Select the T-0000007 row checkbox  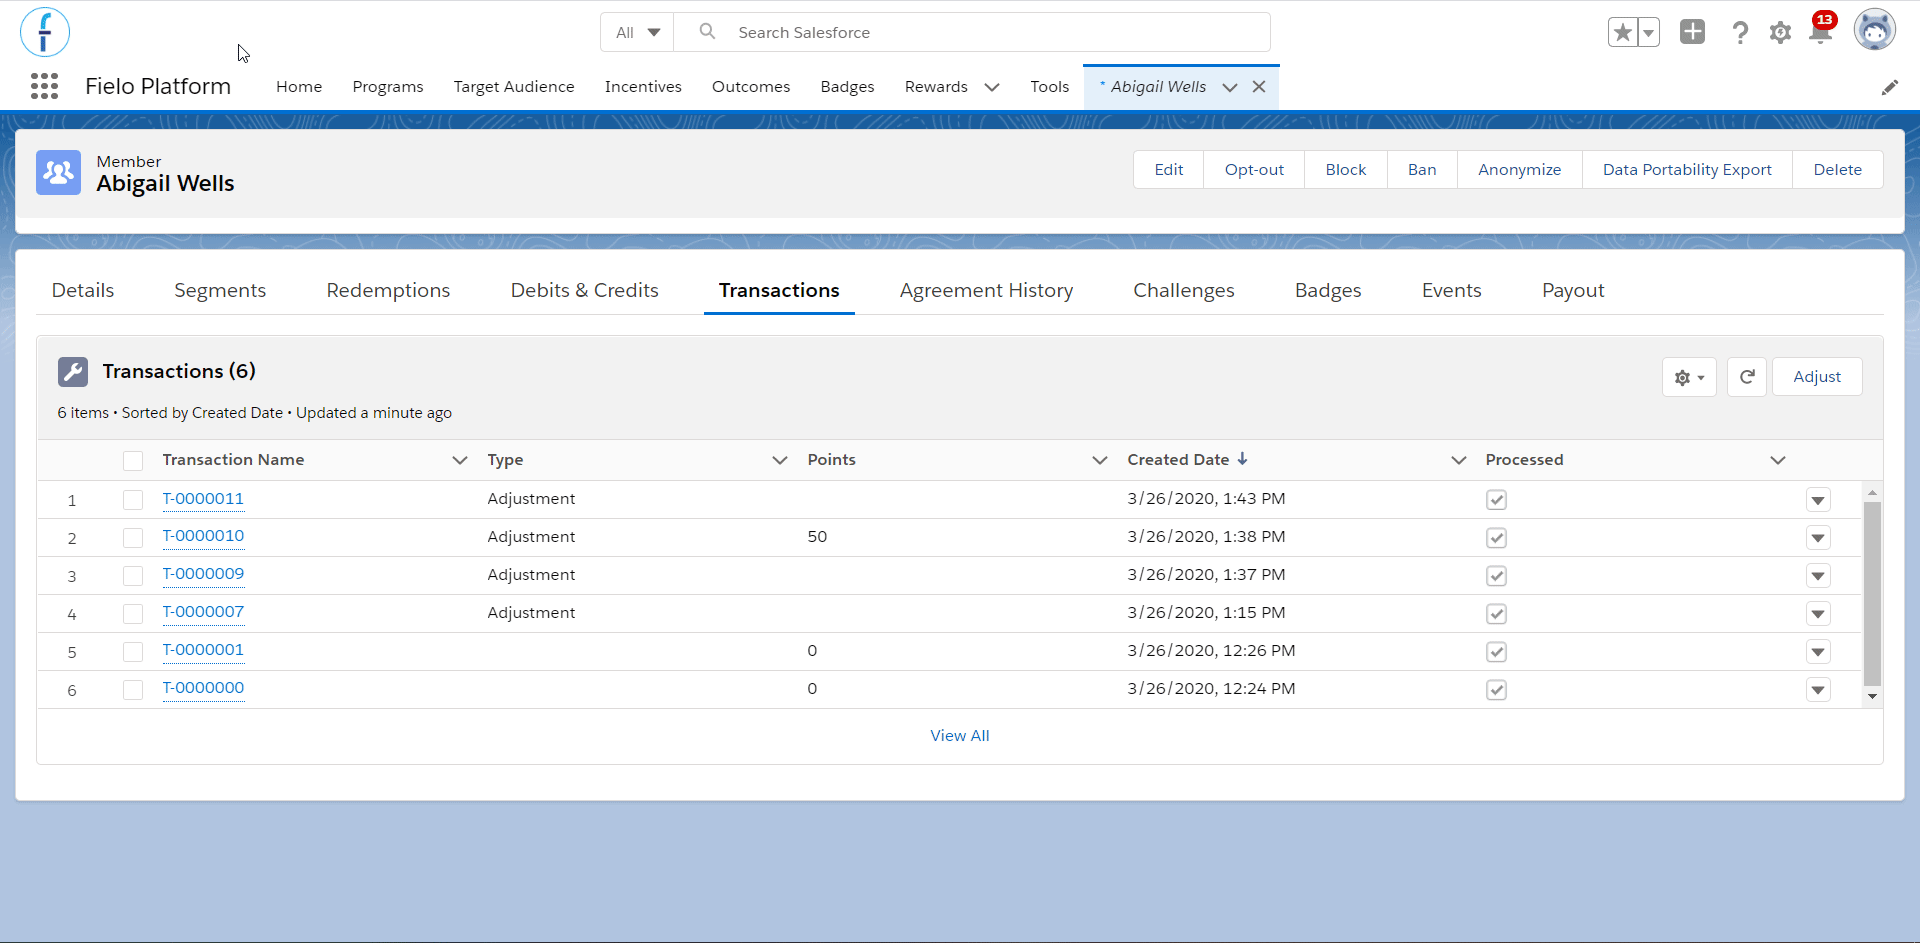pos(133,614)
